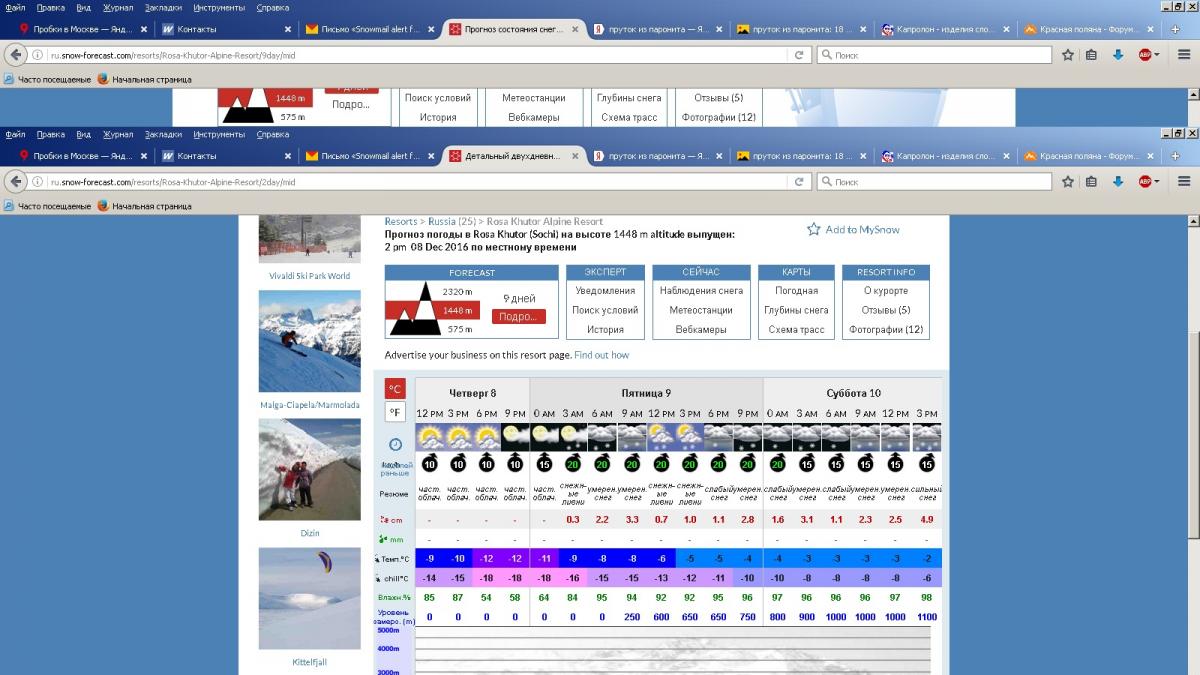Open the Погодная maps link
Image resolution: width=1200 pixels, height=675 pixels.
796,291
